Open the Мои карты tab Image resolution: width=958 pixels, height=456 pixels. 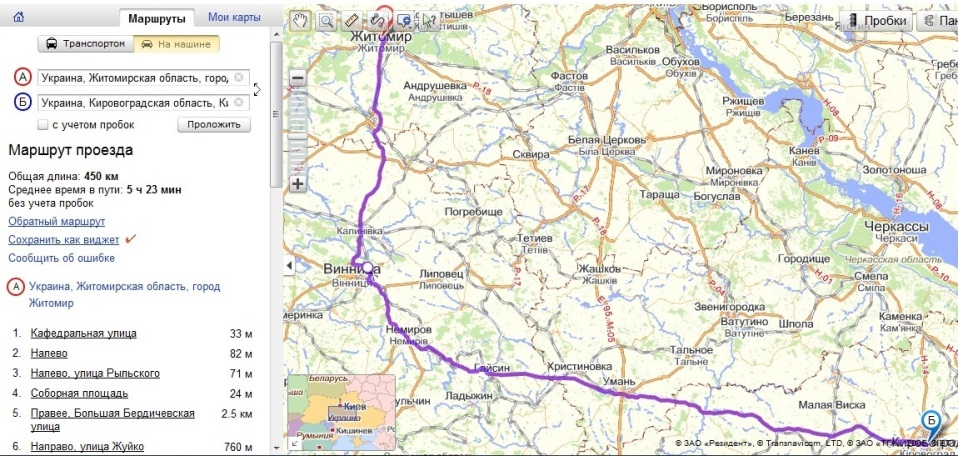234,18
